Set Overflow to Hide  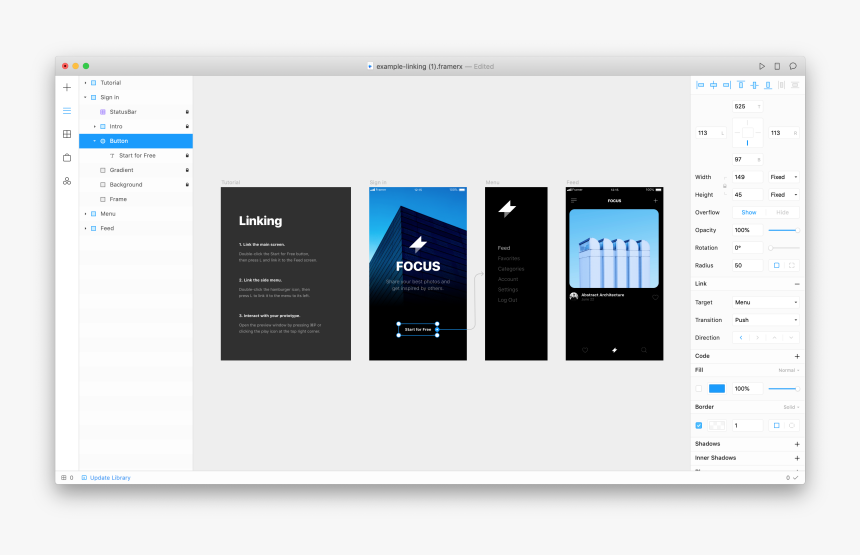[783, 212]
